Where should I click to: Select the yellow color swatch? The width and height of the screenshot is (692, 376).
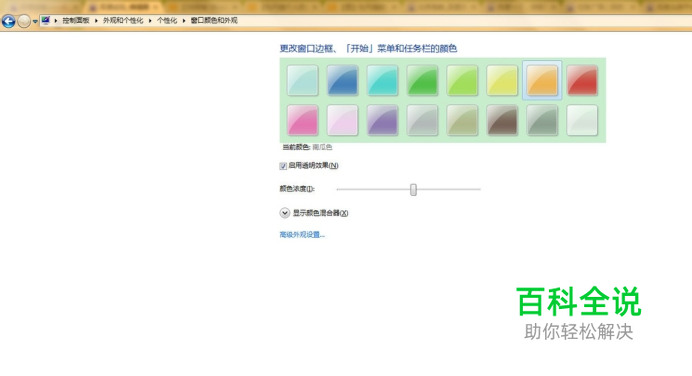pos(502,80)
